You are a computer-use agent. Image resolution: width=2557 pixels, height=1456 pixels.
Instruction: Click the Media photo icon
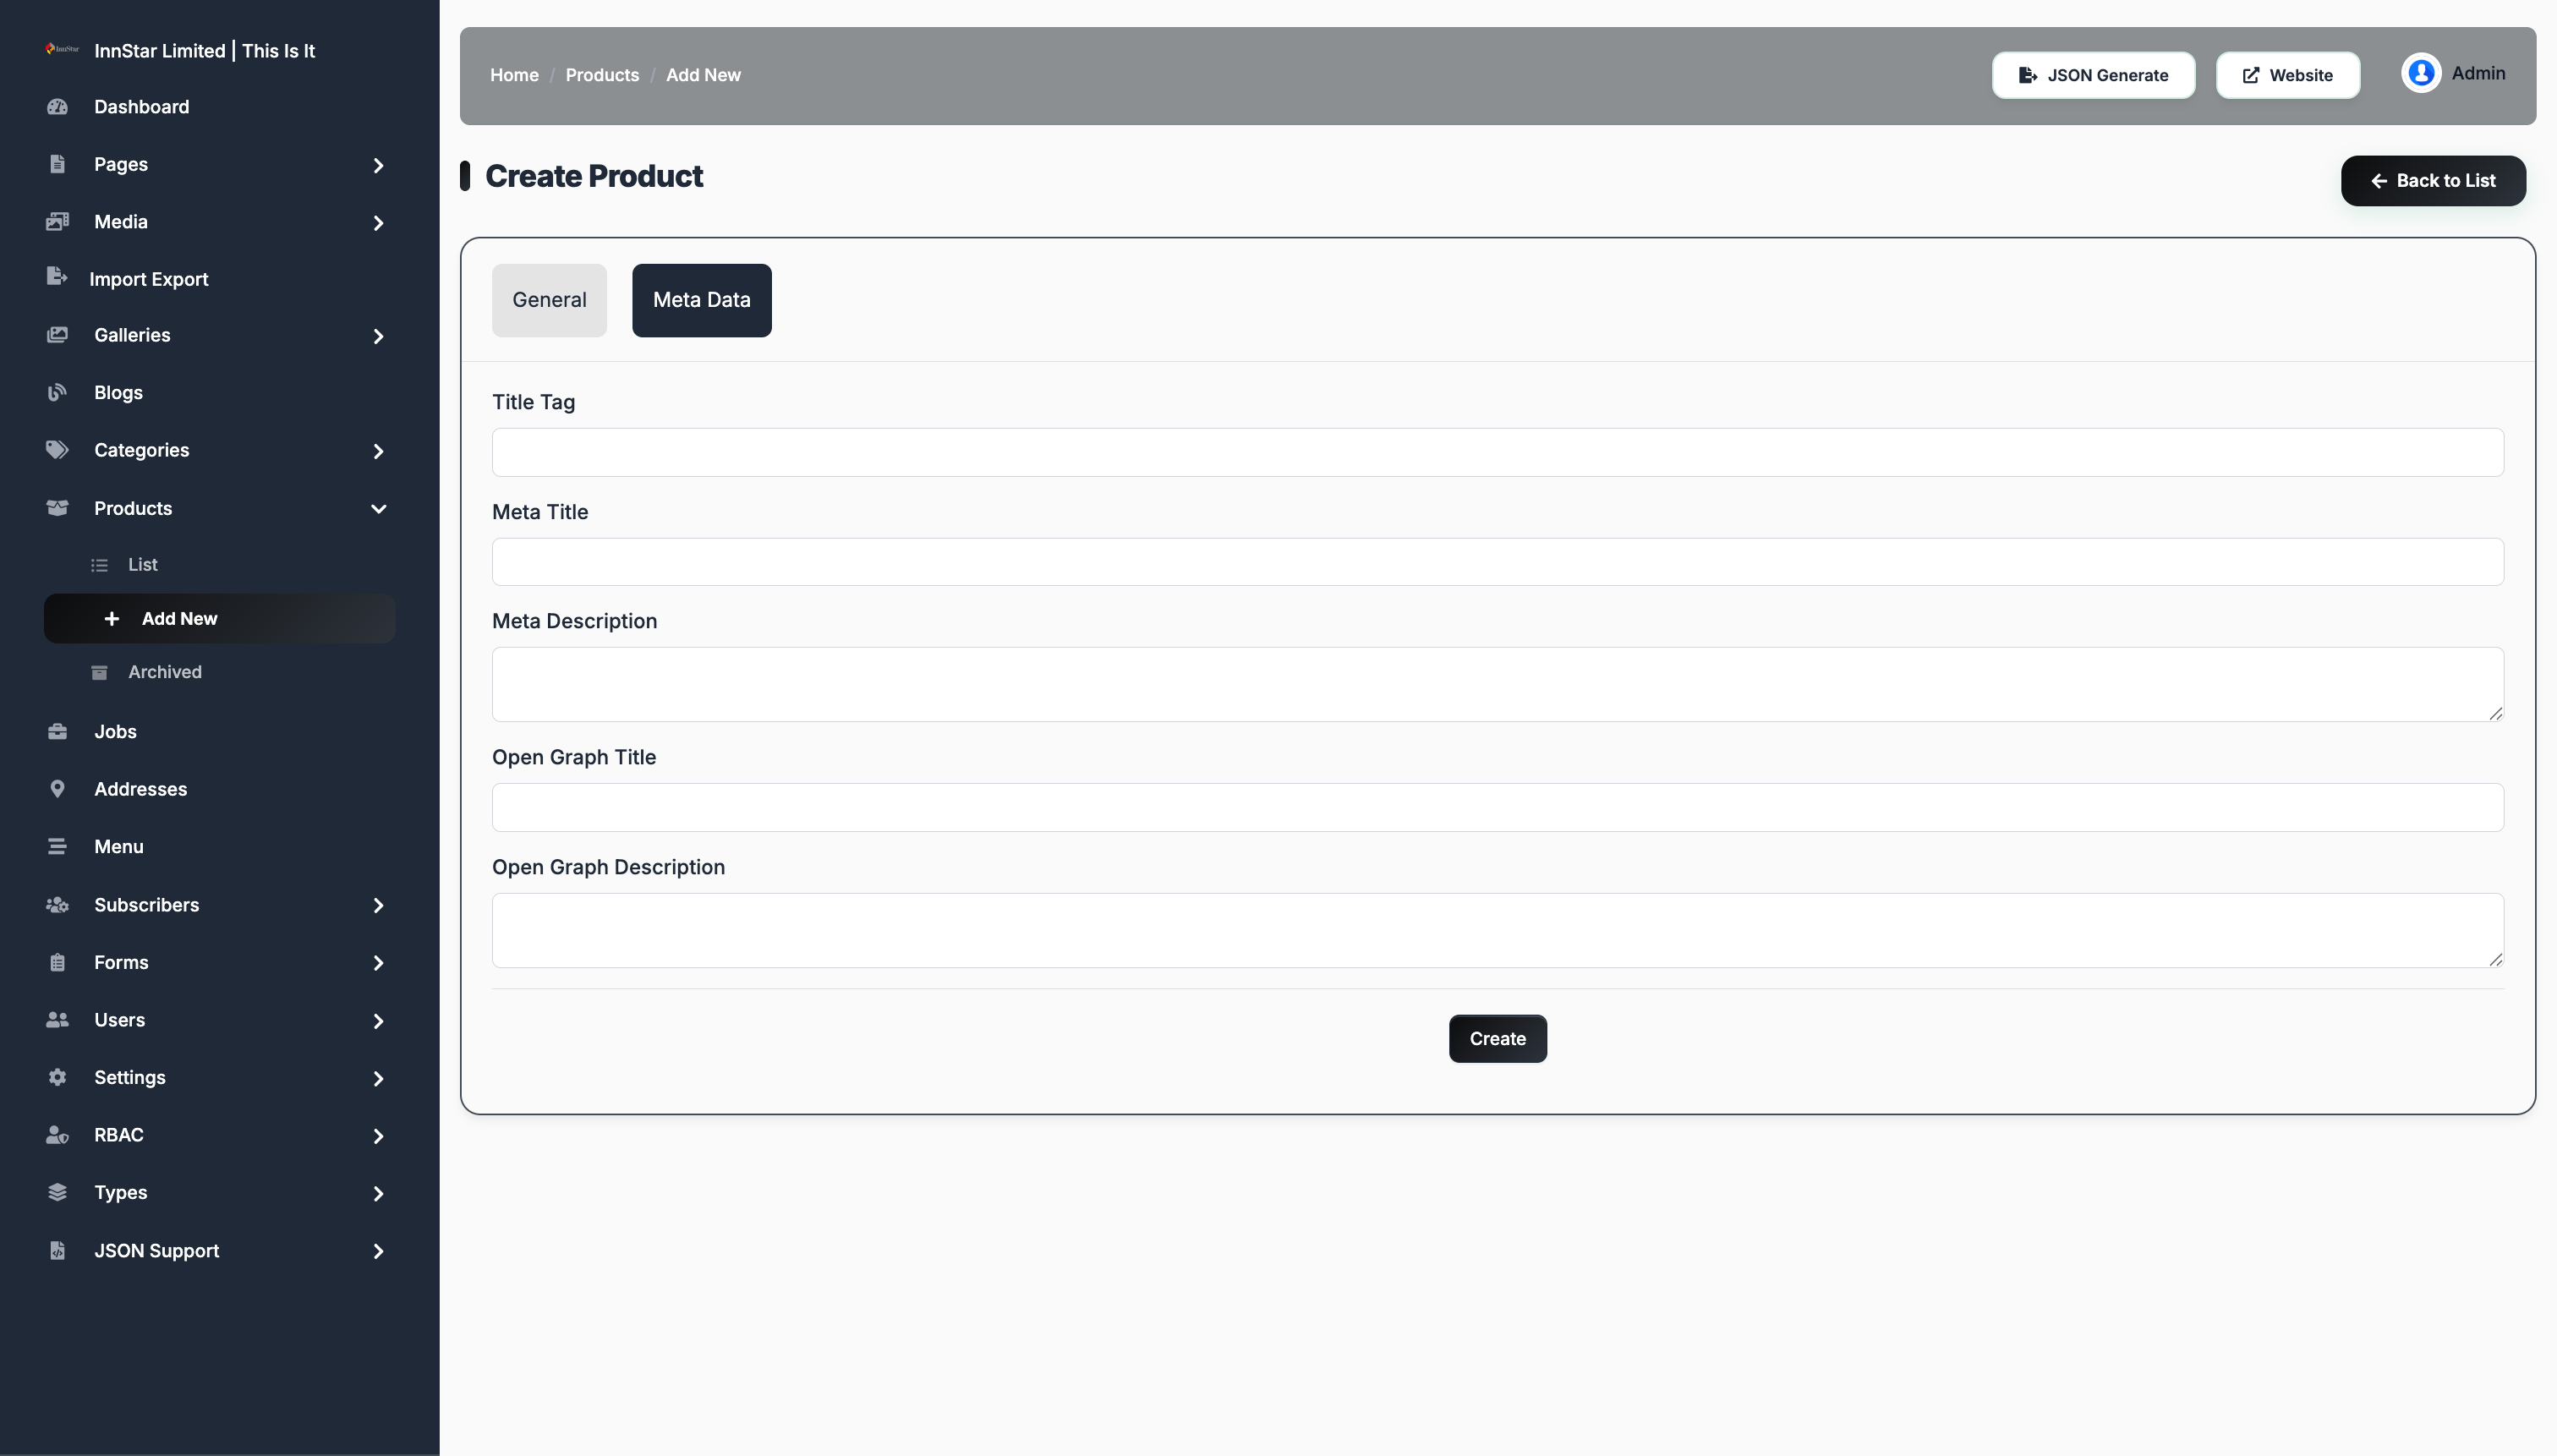(58, 222)
